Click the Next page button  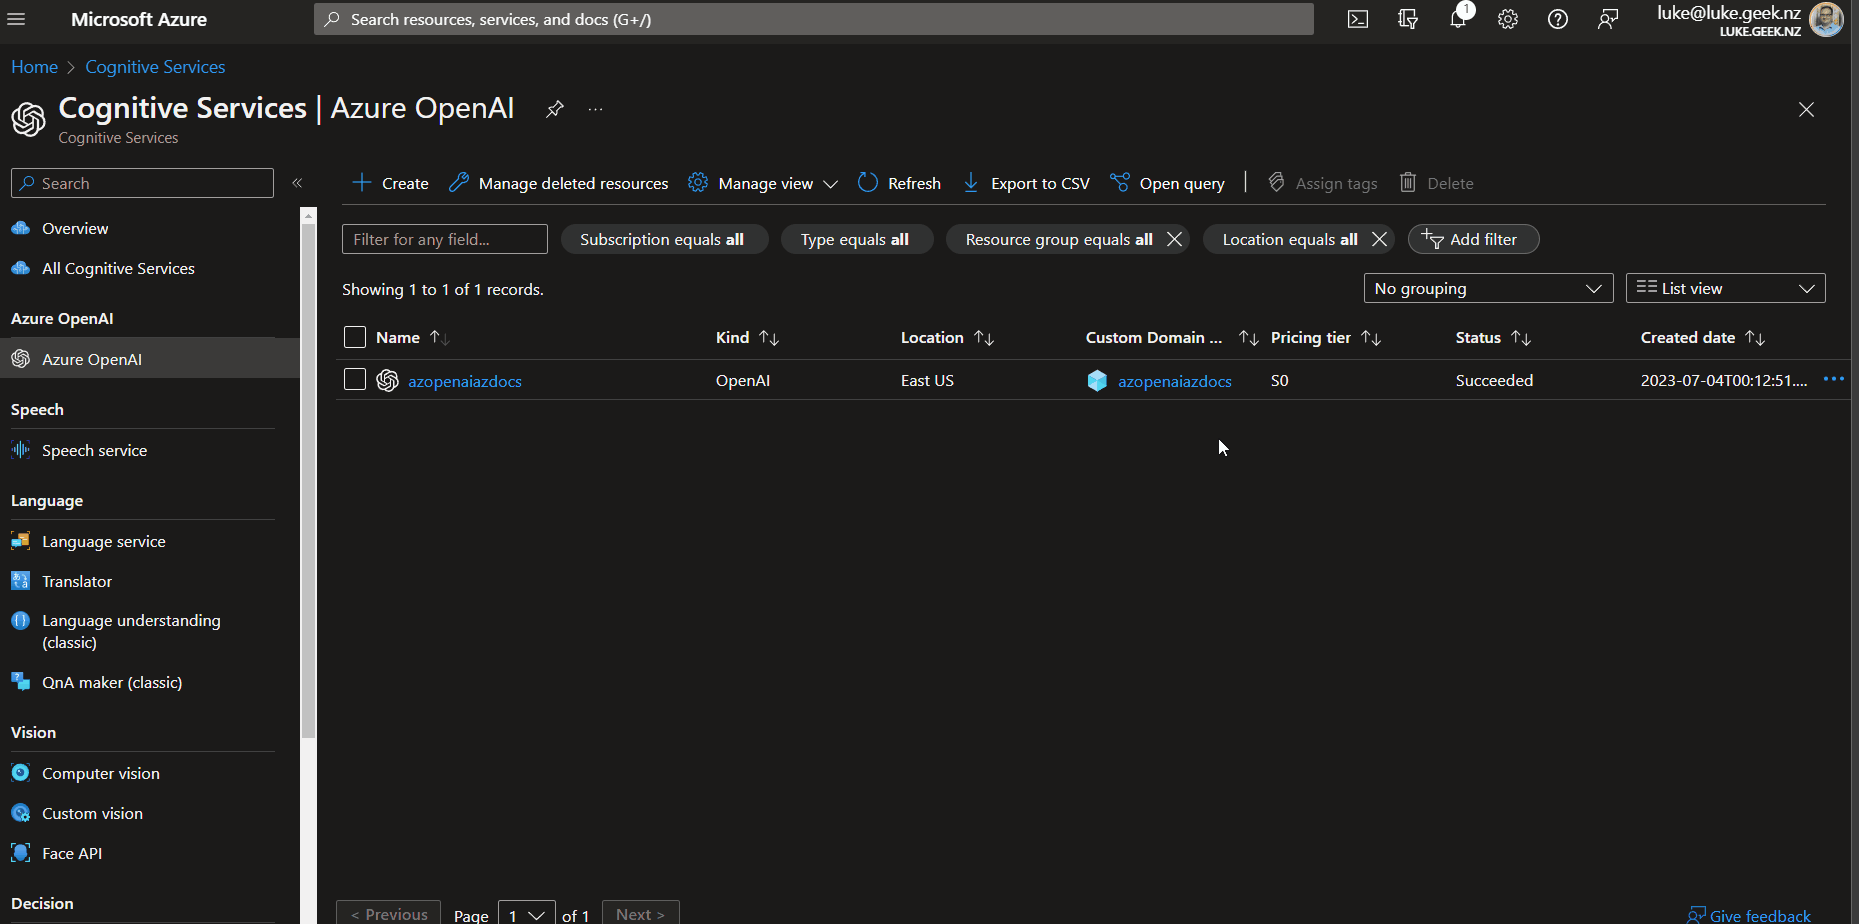tap(640, 913)
